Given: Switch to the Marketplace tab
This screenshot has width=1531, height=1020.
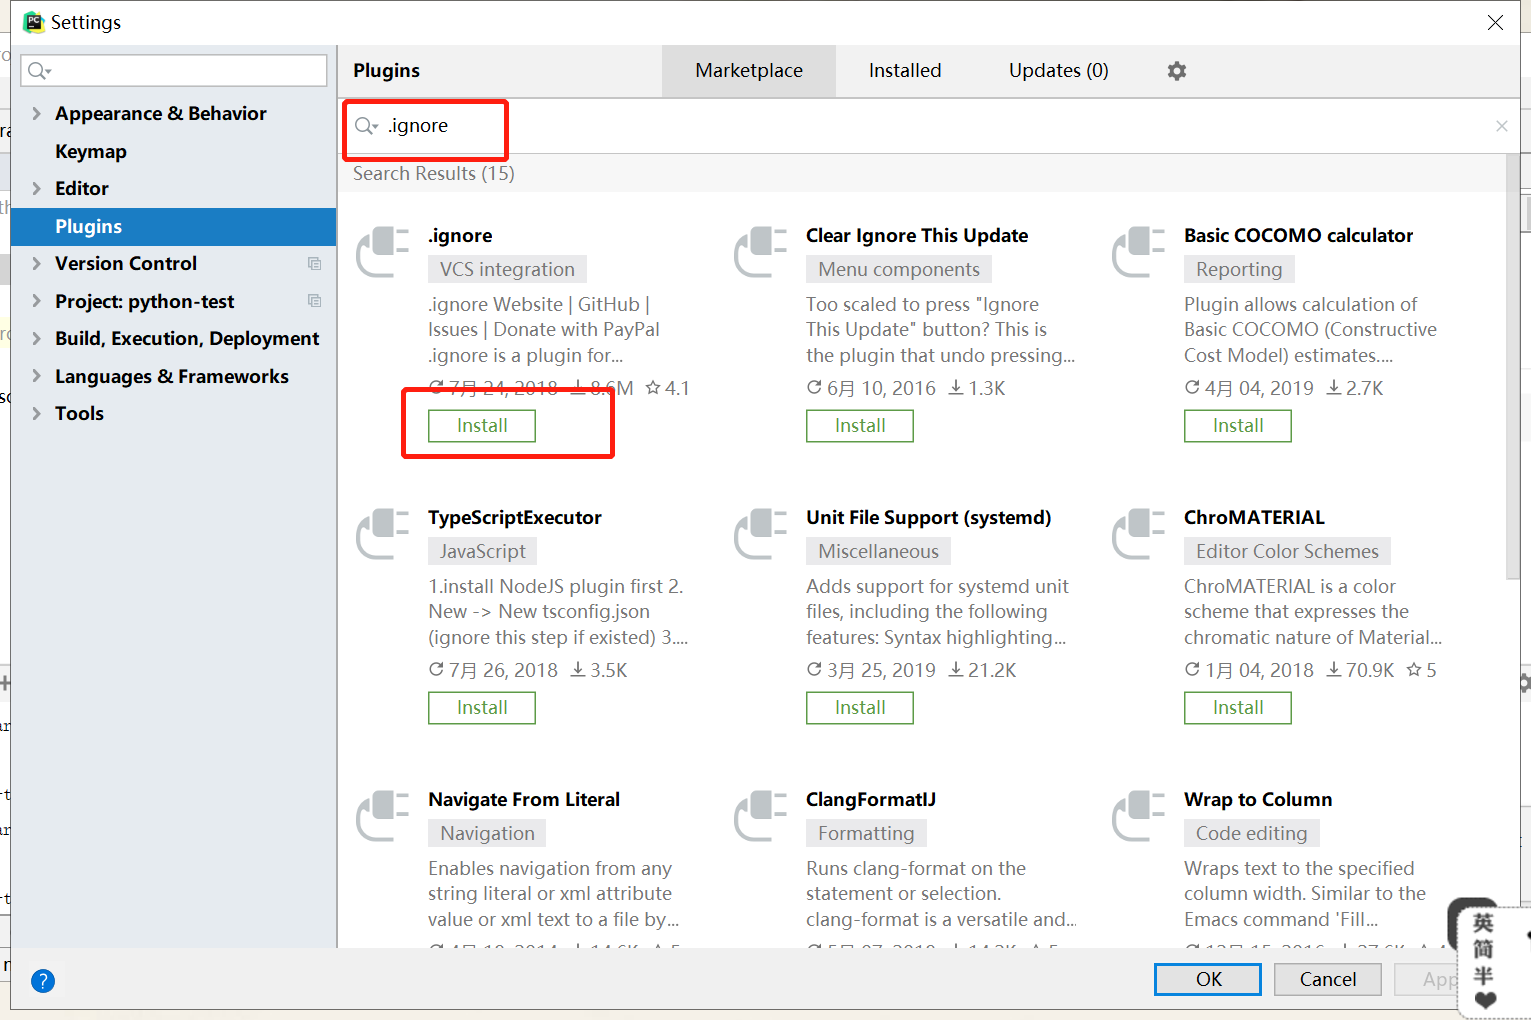Looking at the screenshot, I should click(x=749, y=71).
